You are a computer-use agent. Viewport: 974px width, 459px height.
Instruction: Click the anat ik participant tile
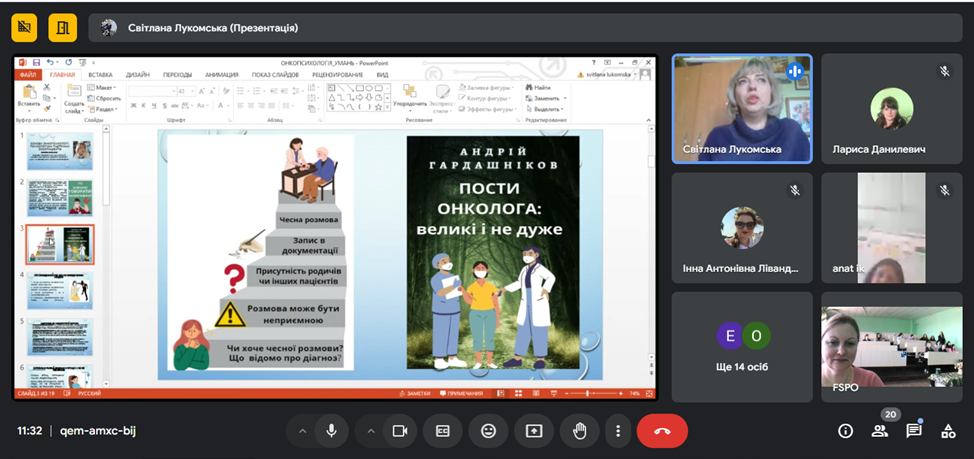pos(891,228)
